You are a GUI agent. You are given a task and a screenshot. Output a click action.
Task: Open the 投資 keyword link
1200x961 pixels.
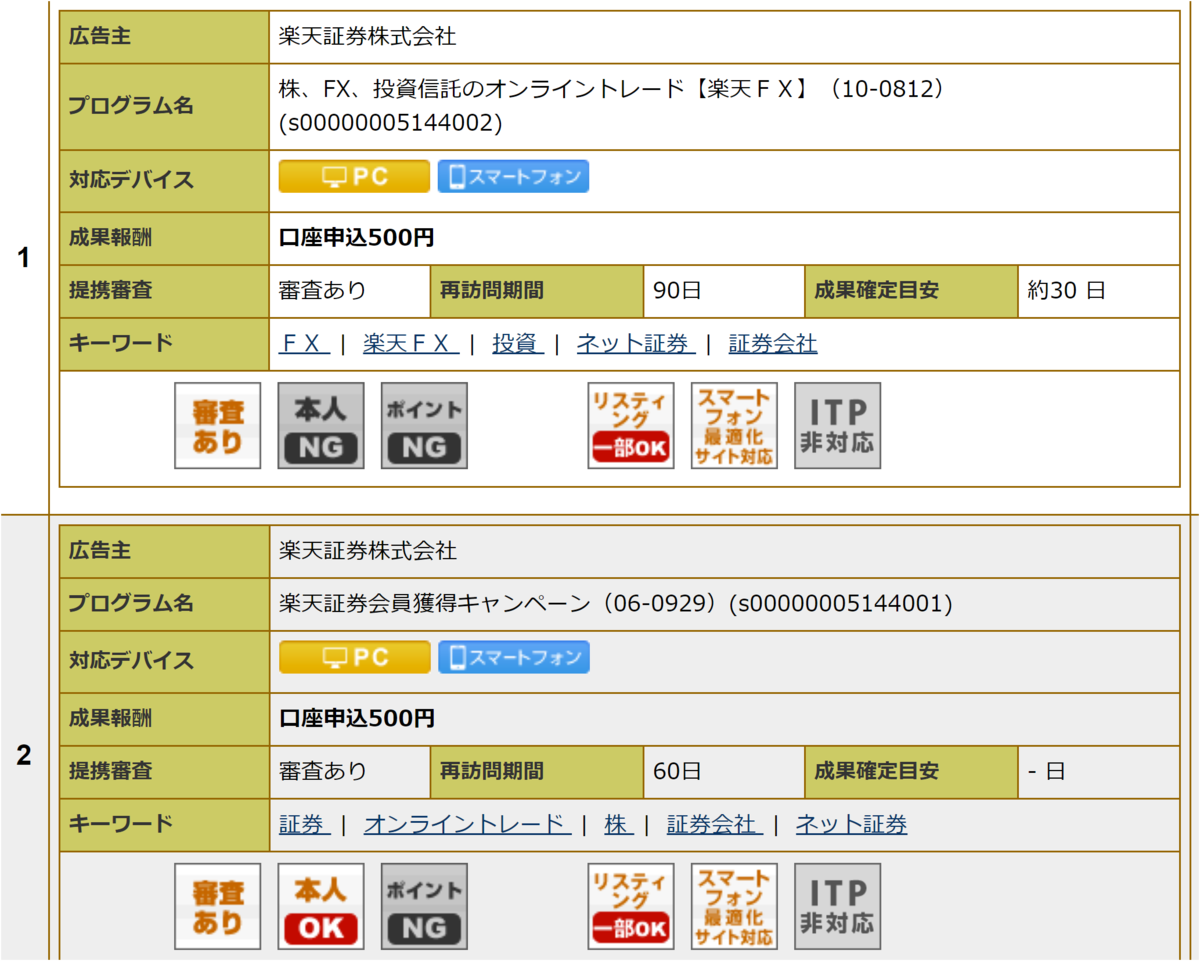518,344
